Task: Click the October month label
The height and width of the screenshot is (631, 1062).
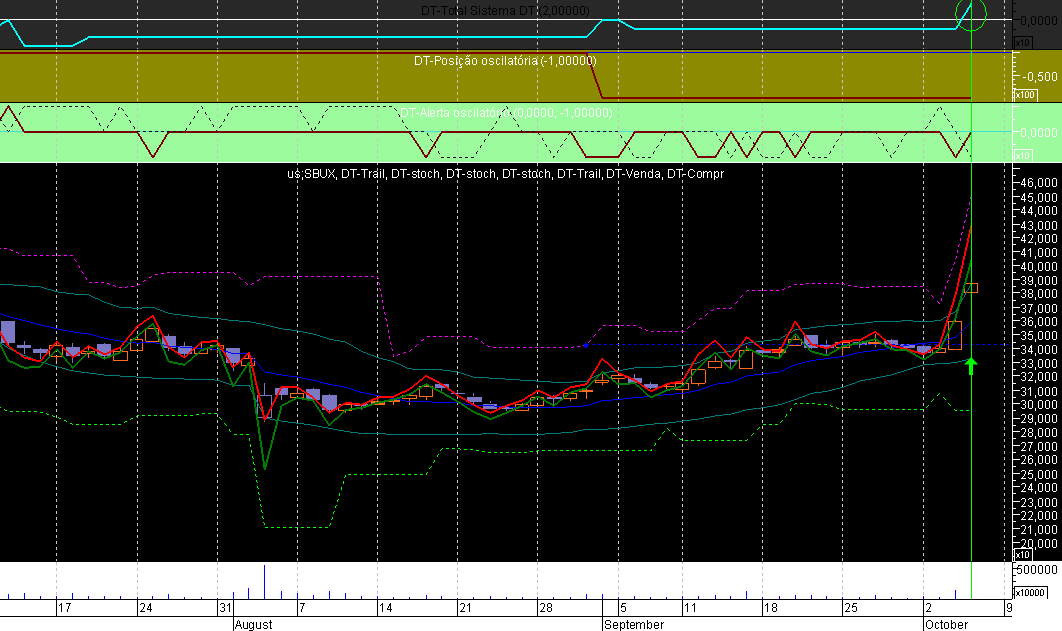Action: click(946, 624)
